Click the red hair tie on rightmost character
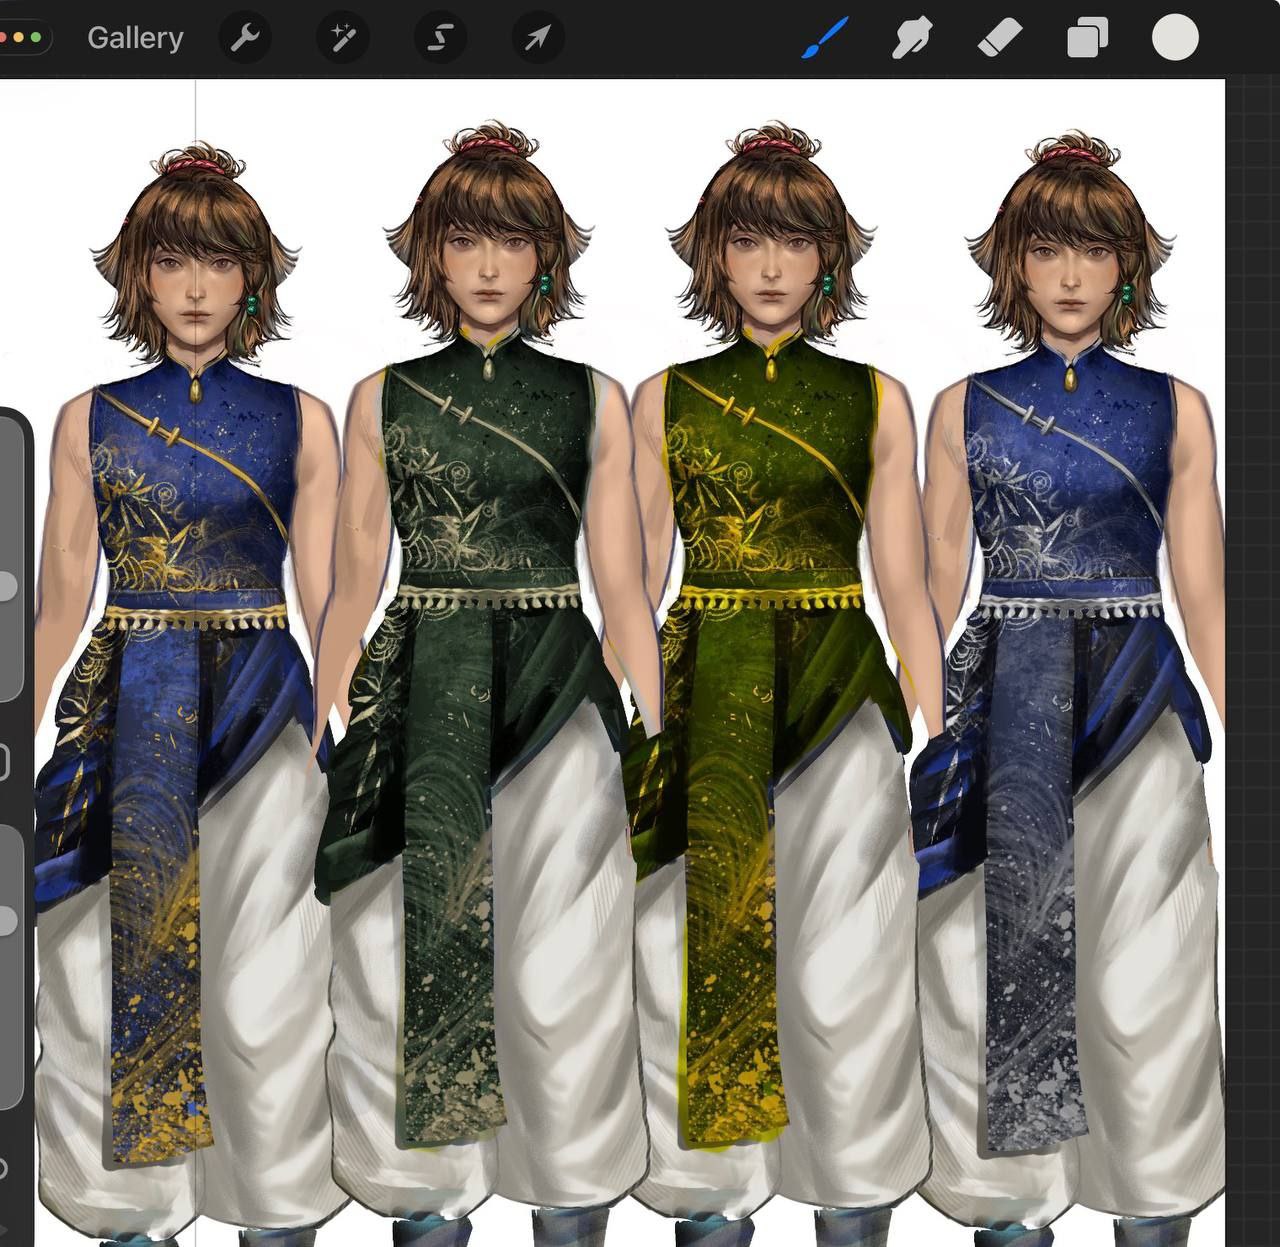This screenshot has height=1247, width=1280. 1067,155
